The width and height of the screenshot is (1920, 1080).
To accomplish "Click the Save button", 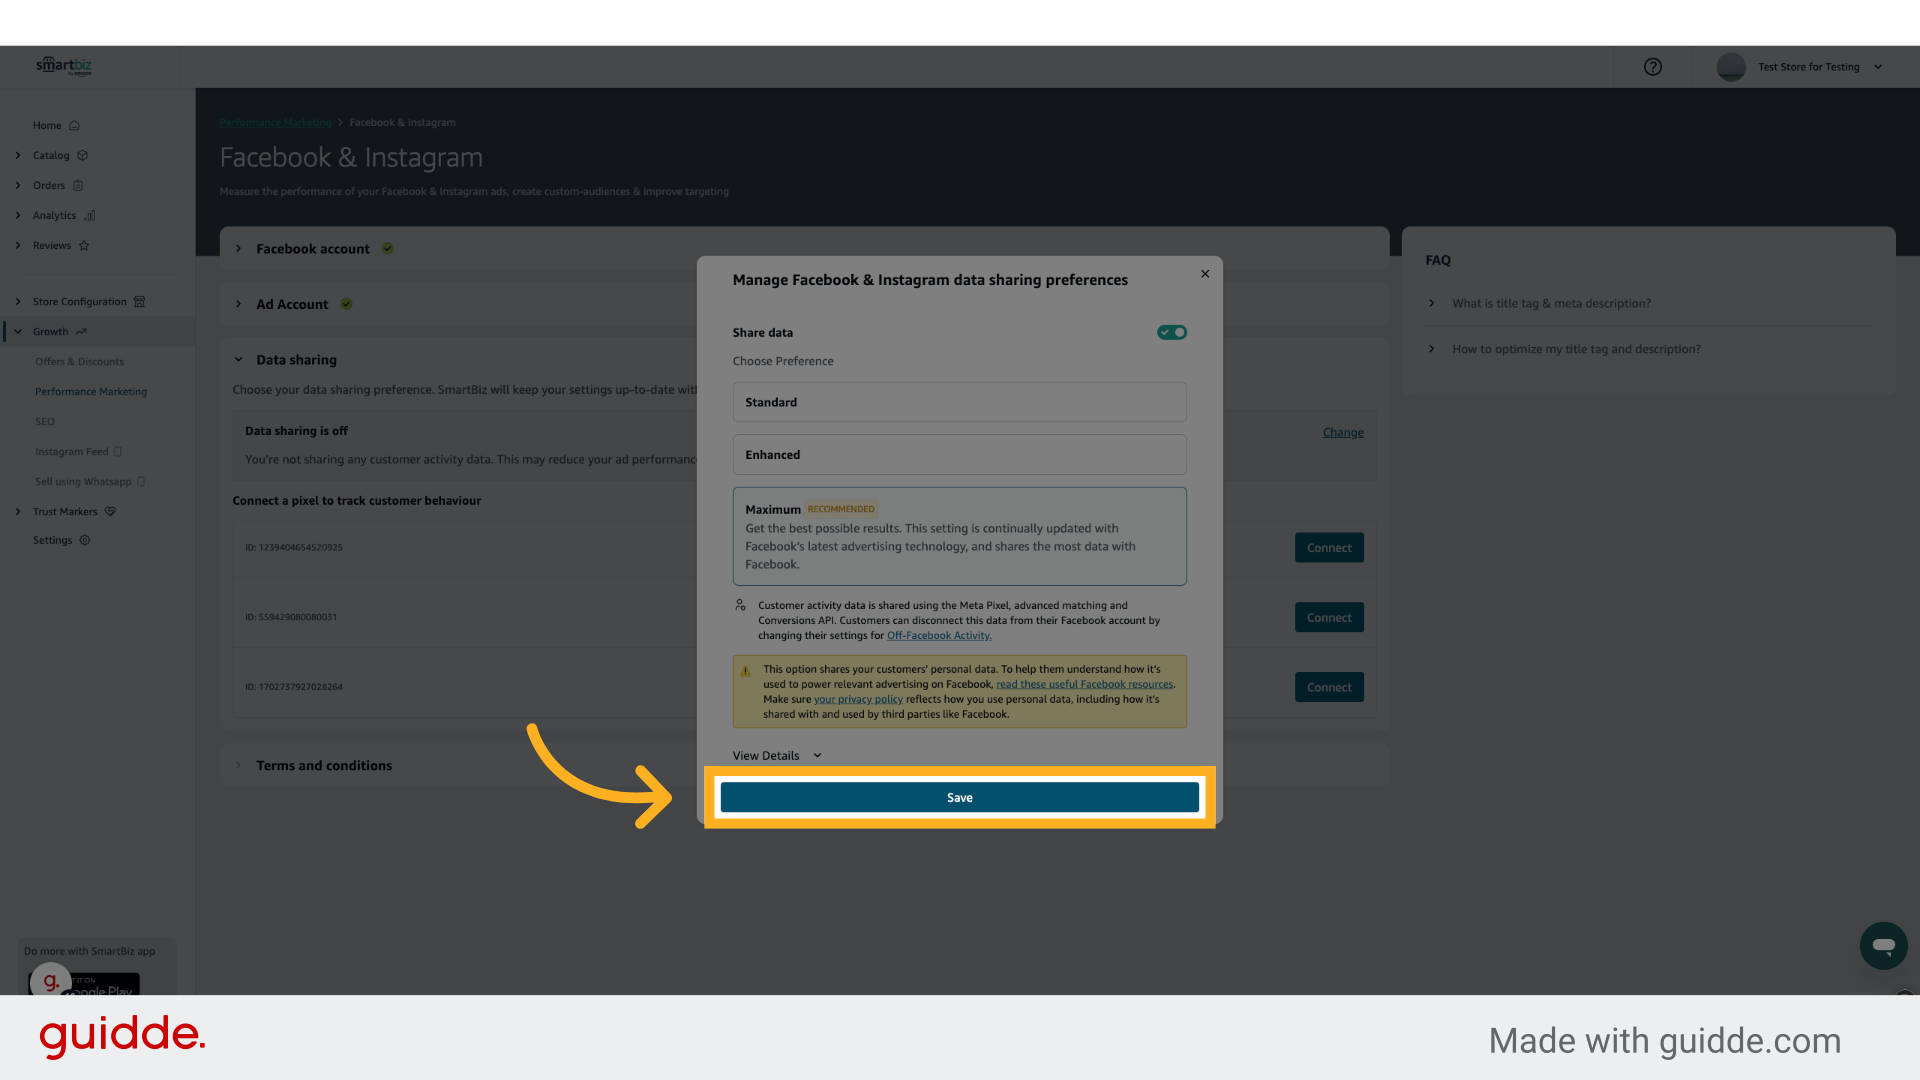I will (x=959, y=797).
